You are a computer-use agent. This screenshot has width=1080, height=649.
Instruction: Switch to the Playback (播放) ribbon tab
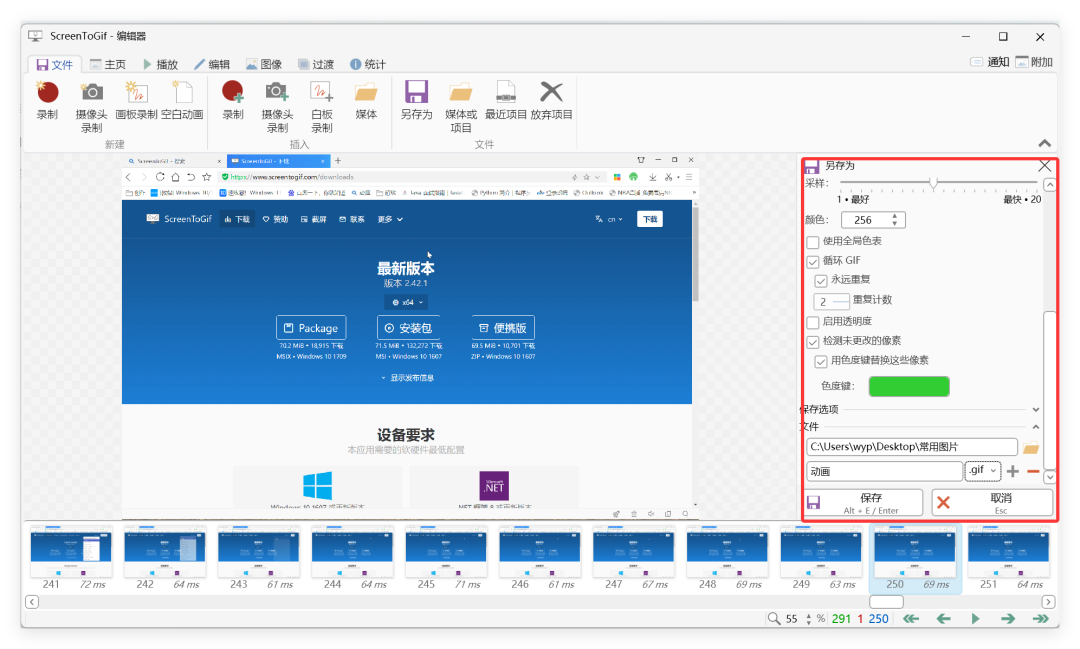pyautogui.click(x=160, y=64)
